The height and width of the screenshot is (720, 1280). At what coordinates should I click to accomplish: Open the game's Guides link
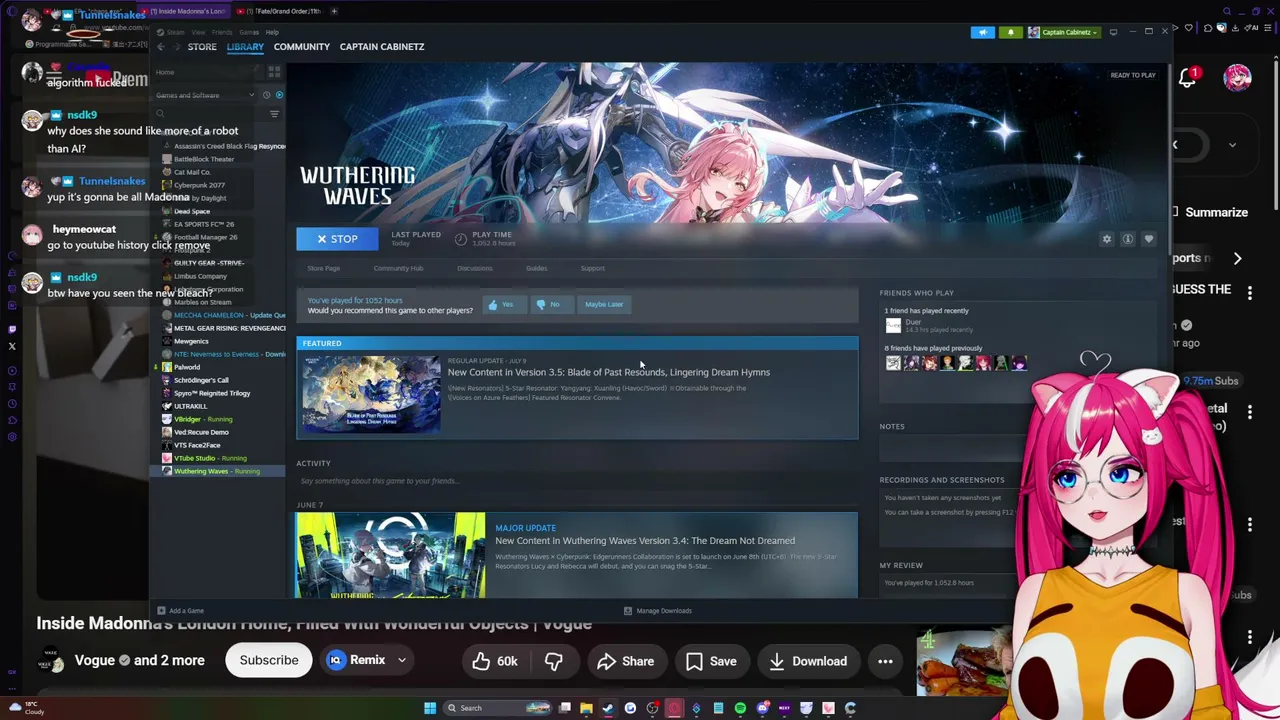point(536,268)
